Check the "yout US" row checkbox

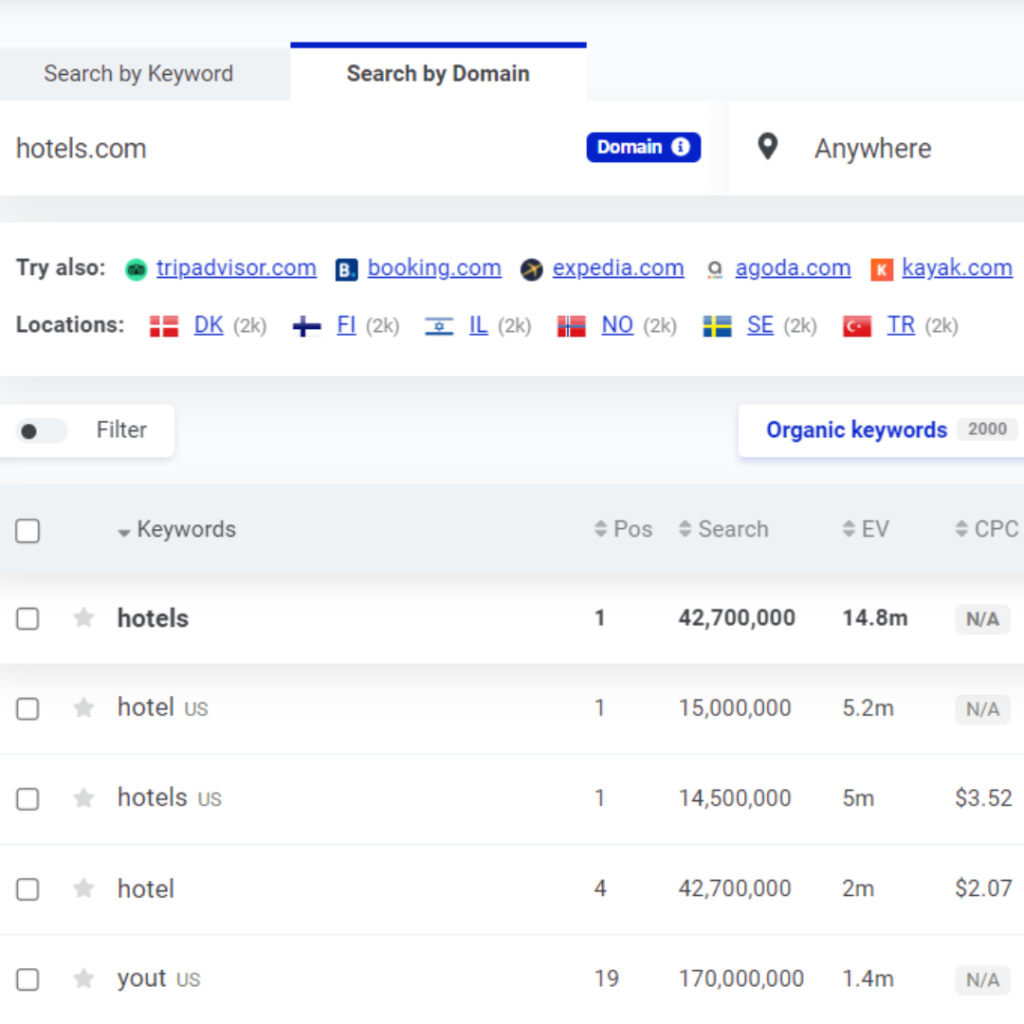pyautogui.click(x=27, y=979)
